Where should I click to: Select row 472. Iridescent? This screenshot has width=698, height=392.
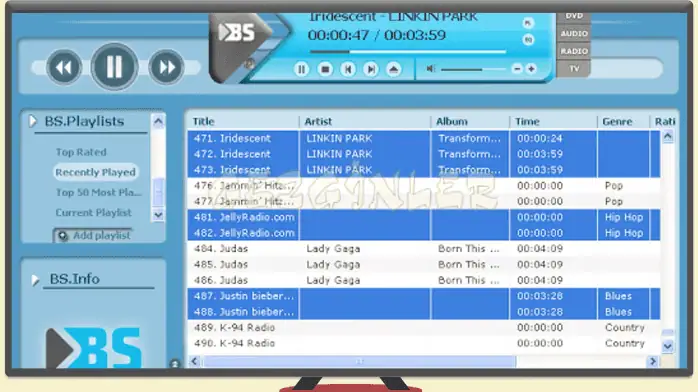pyautogui.click(x=423, y=154)
